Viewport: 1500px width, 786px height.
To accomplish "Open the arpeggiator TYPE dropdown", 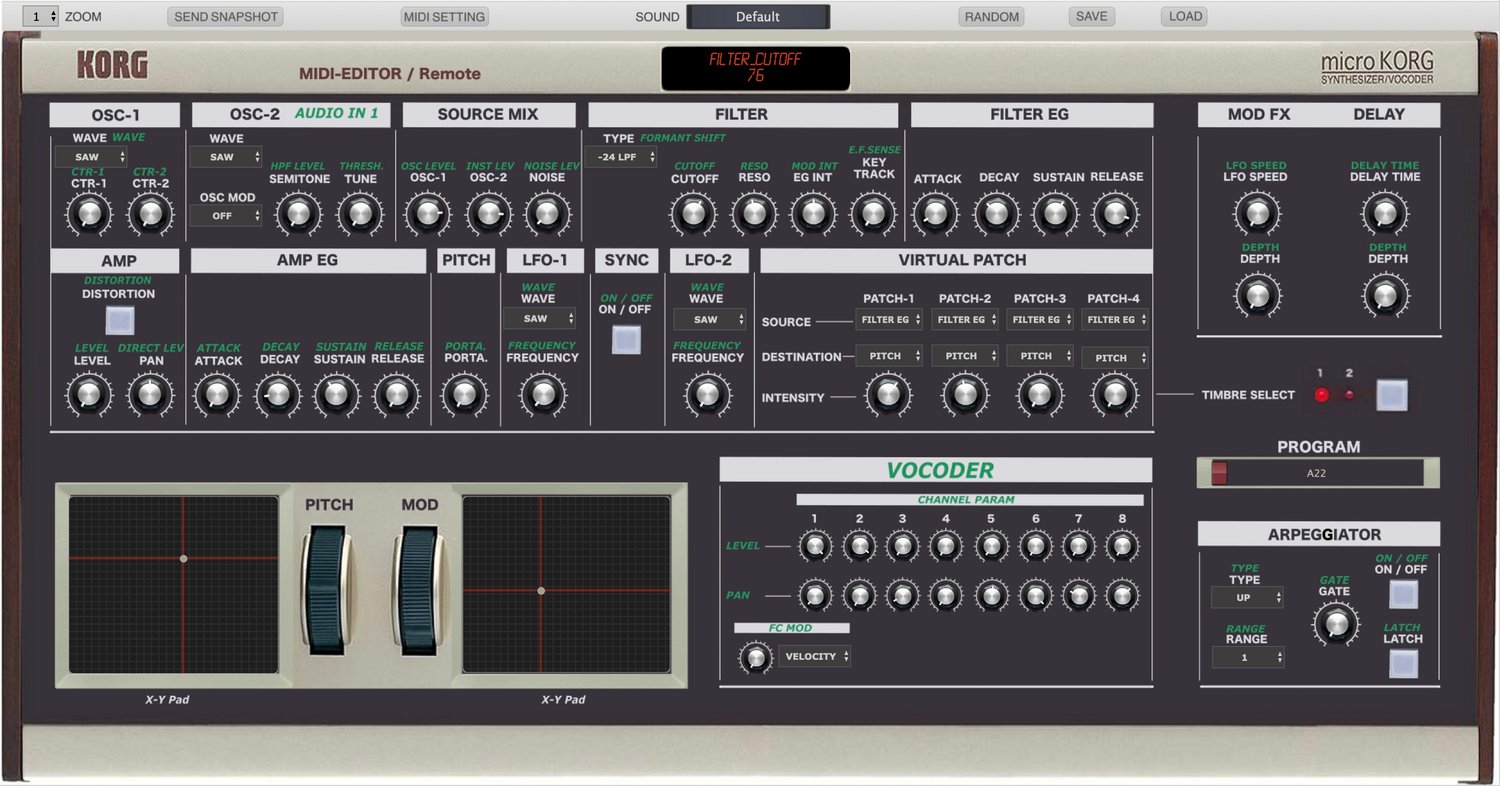I will 1247,597.
